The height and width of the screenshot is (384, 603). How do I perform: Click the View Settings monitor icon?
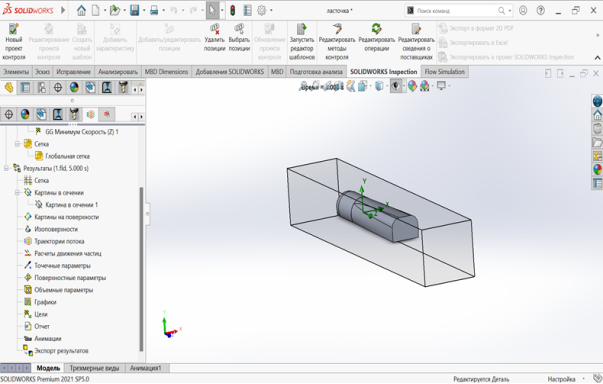(x=441, y=86)
